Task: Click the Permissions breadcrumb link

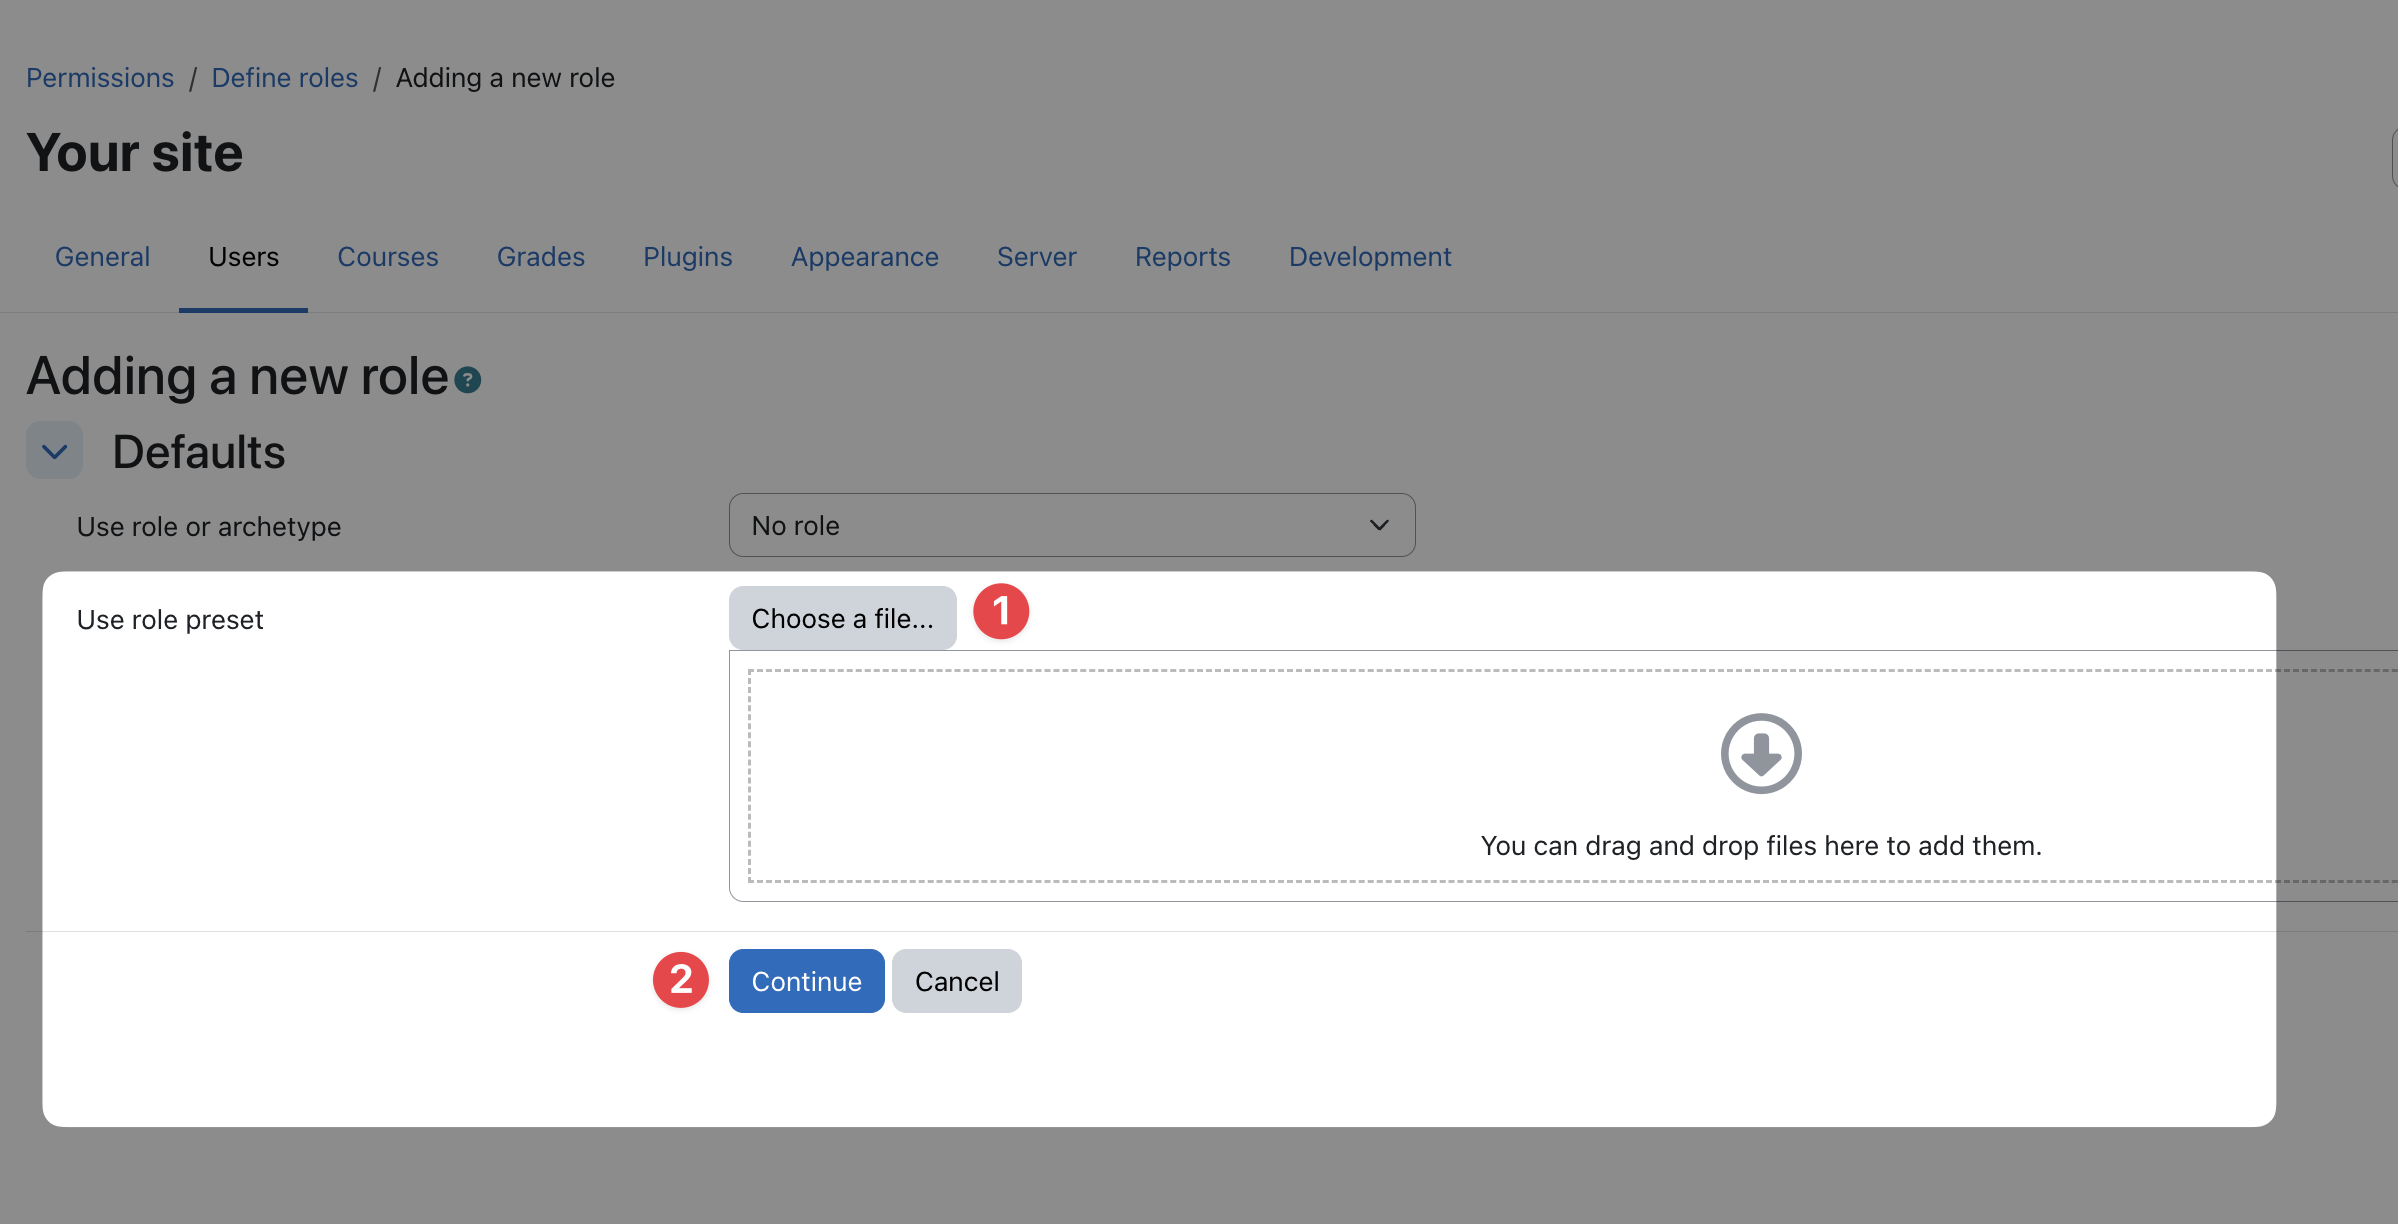Action: tap(100, 78)
